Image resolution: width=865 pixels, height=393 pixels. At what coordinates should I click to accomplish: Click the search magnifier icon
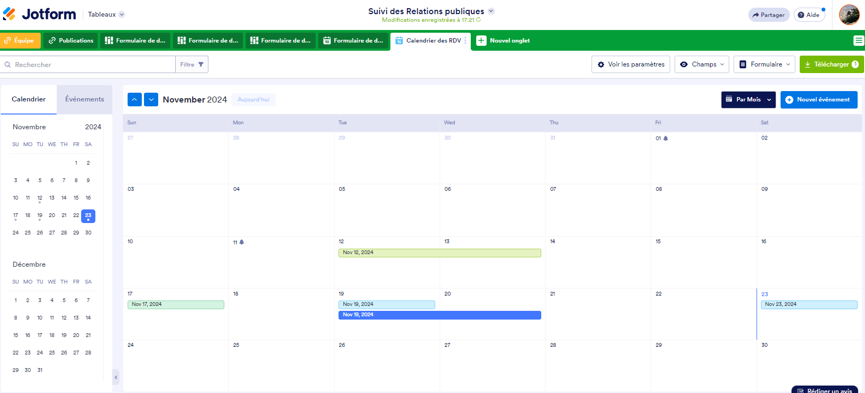click(8, 65)
